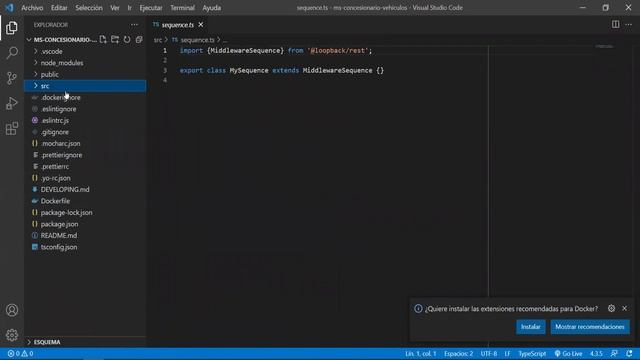
Task: Click the New Folder icon in explorer header
Action: (x=115, y=40)
